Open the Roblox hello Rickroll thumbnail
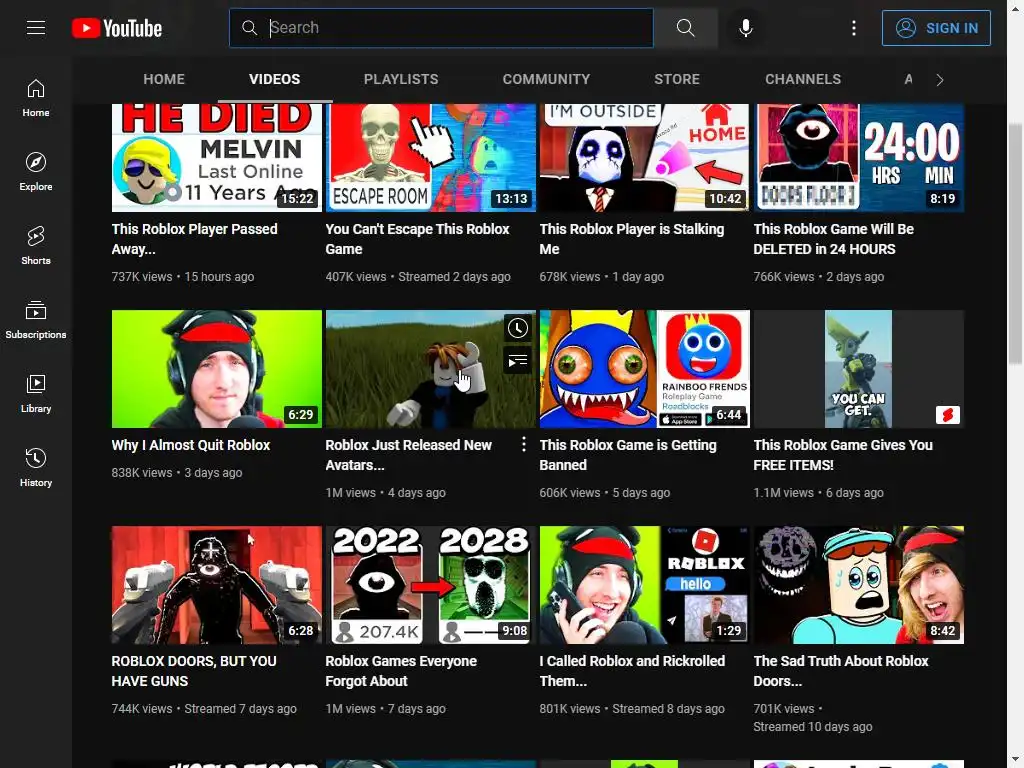Screen dimensions: 1024x768 (x=645, y=585)
